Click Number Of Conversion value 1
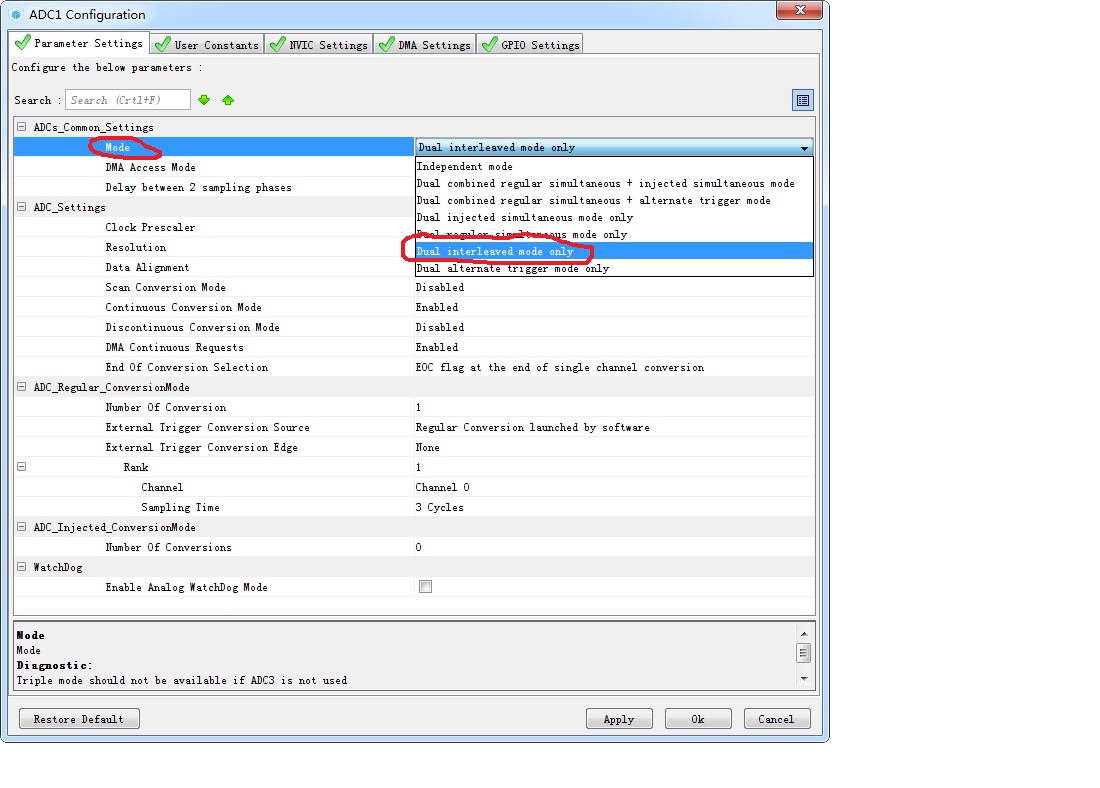The image size is (1100, 788). click(x=418, y=407)
